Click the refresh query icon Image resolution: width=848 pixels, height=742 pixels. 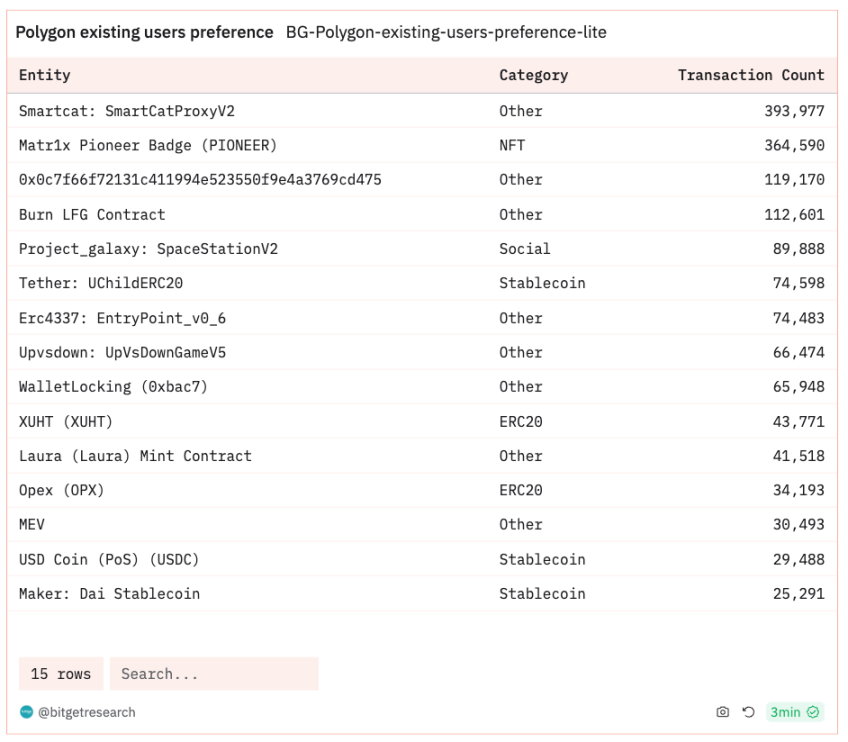pos(748,712)
